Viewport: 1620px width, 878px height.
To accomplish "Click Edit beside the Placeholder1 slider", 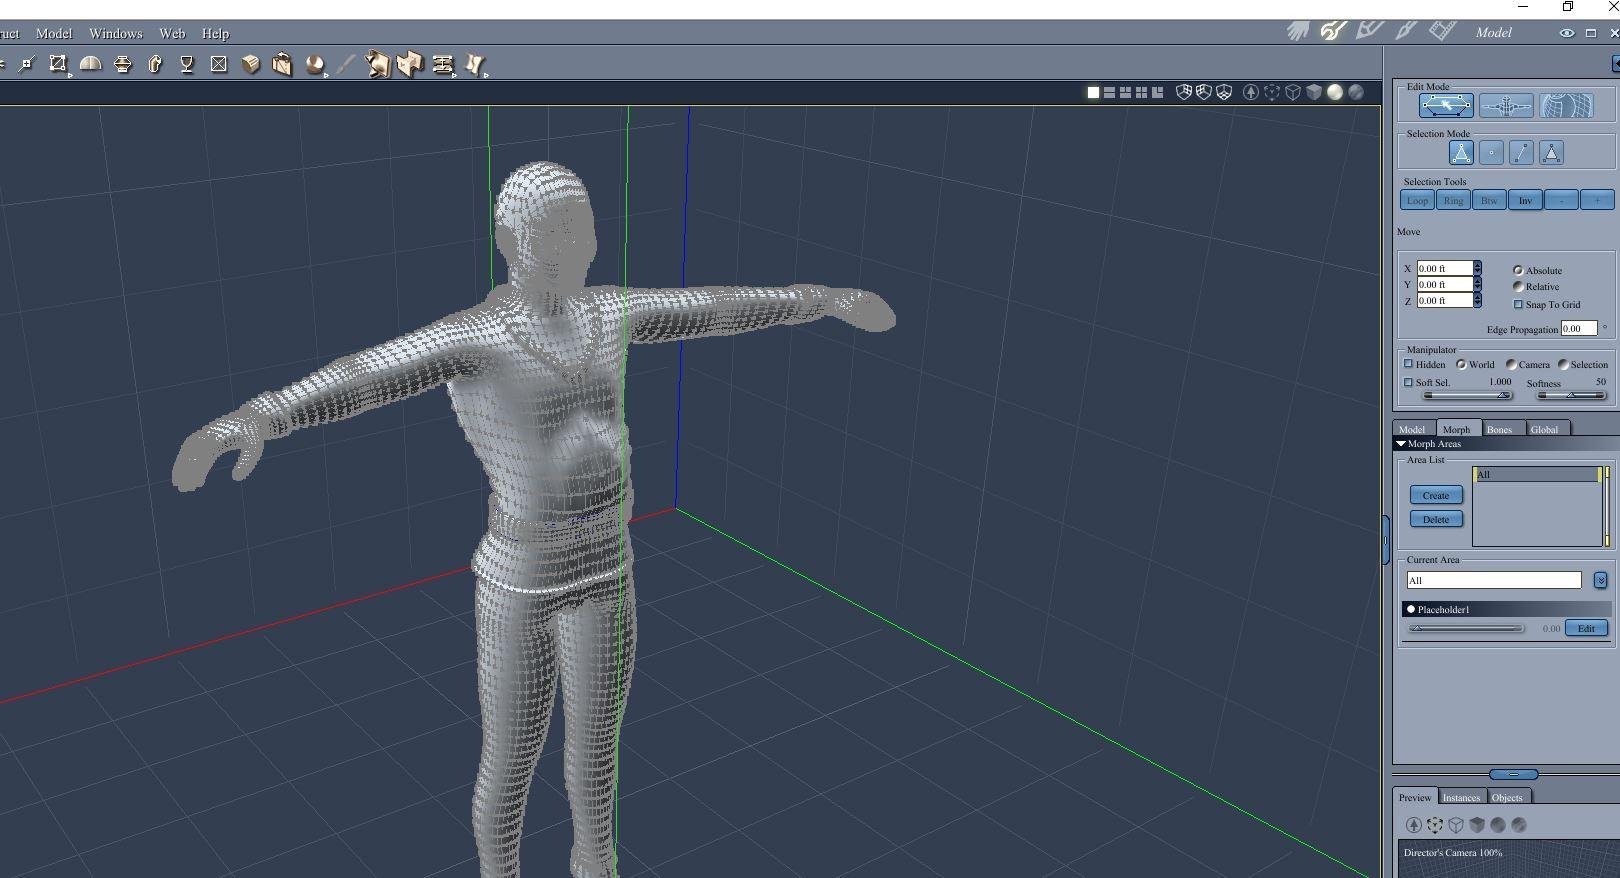I will coord(1586,628).
